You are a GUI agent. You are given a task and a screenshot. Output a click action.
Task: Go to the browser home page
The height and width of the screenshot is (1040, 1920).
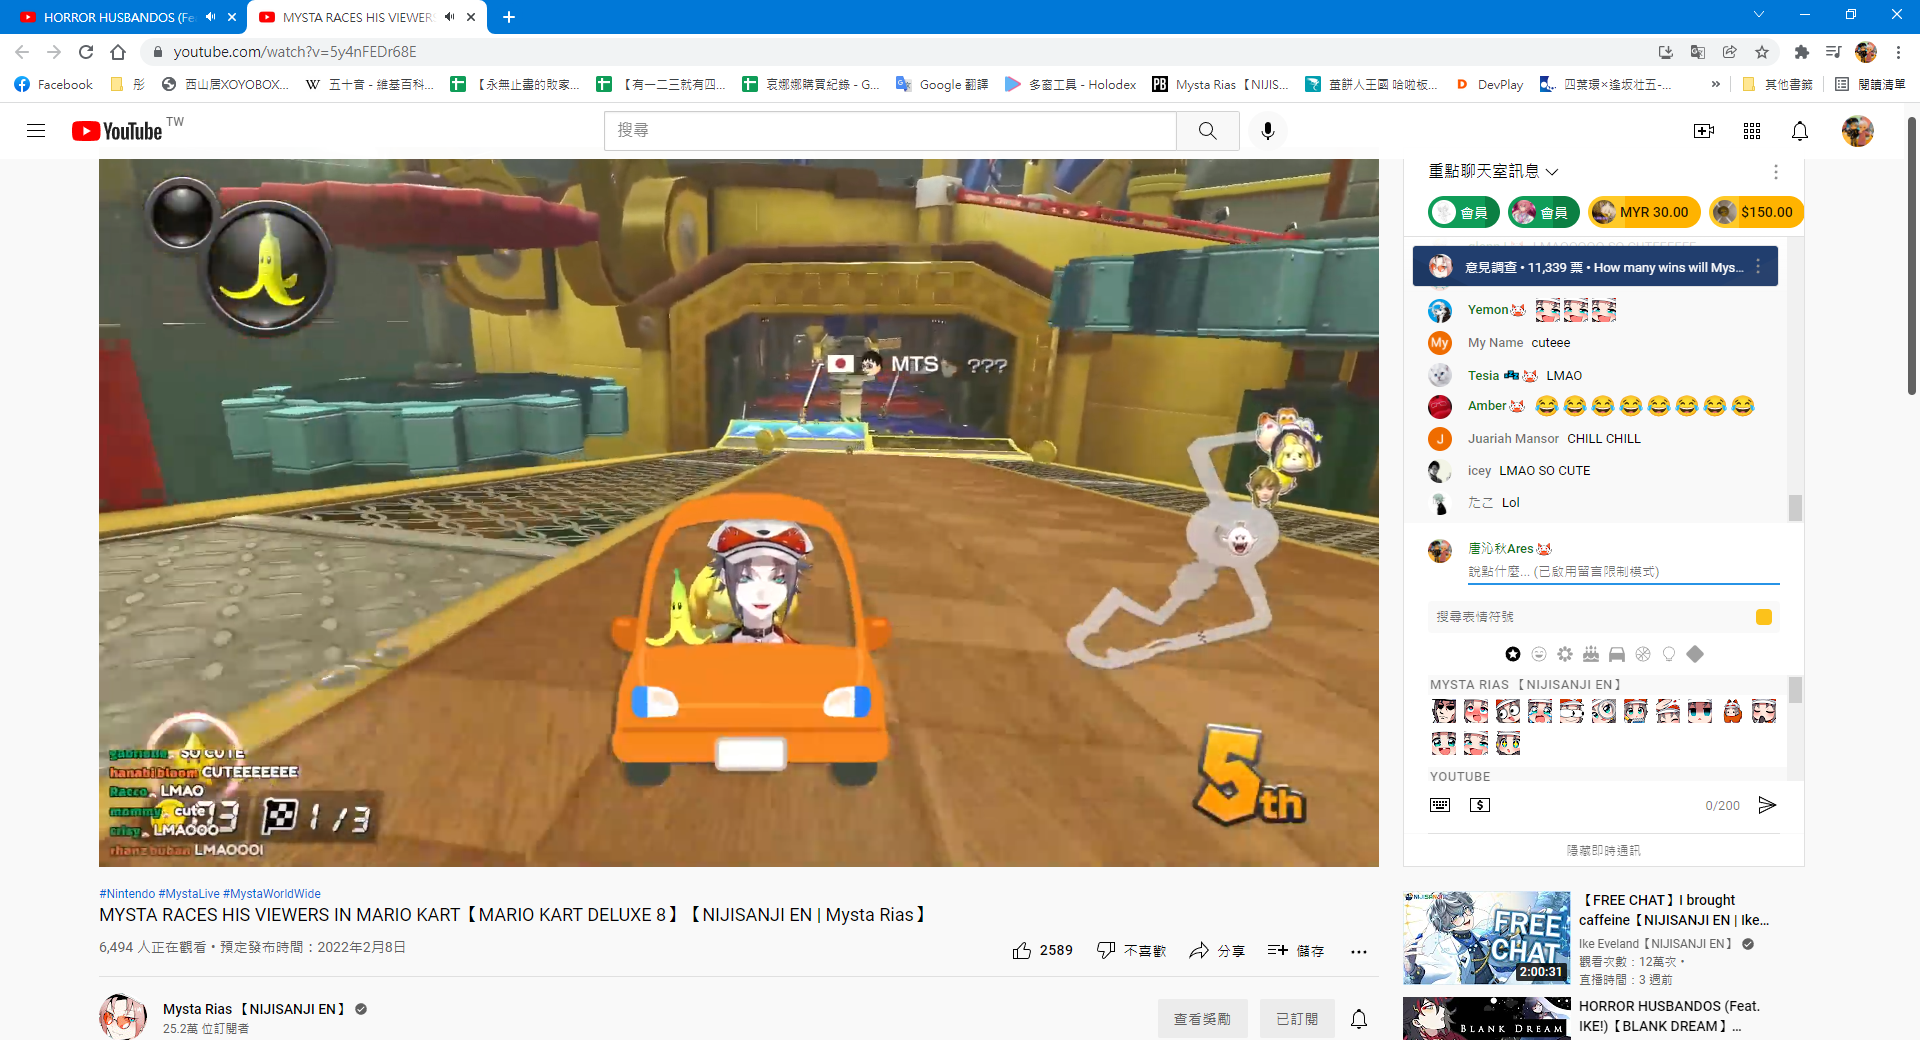coord(118,52)
